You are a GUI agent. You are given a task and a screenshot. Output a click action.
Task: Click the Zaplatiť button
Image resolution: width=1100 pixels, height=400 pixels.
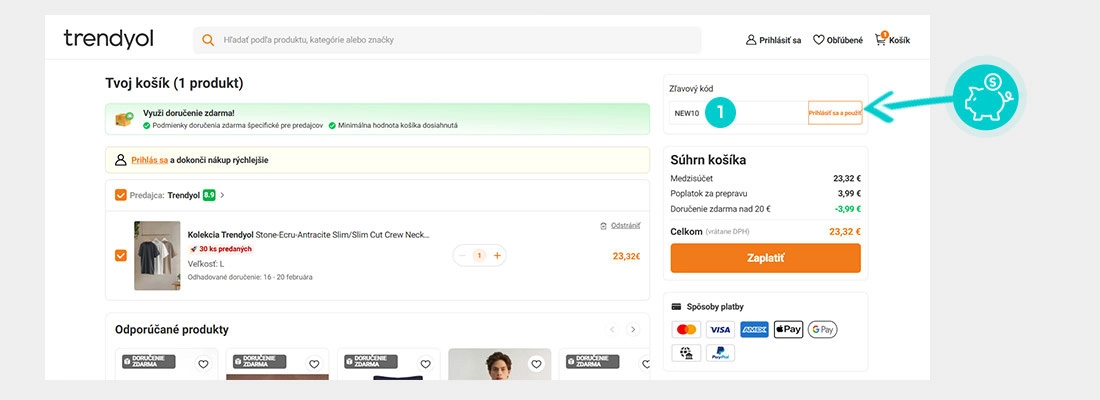click(765, 258)
